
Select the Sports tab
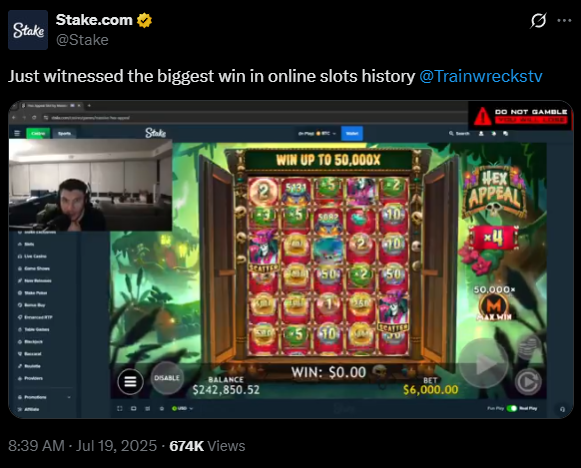click(x=64, y=133)
